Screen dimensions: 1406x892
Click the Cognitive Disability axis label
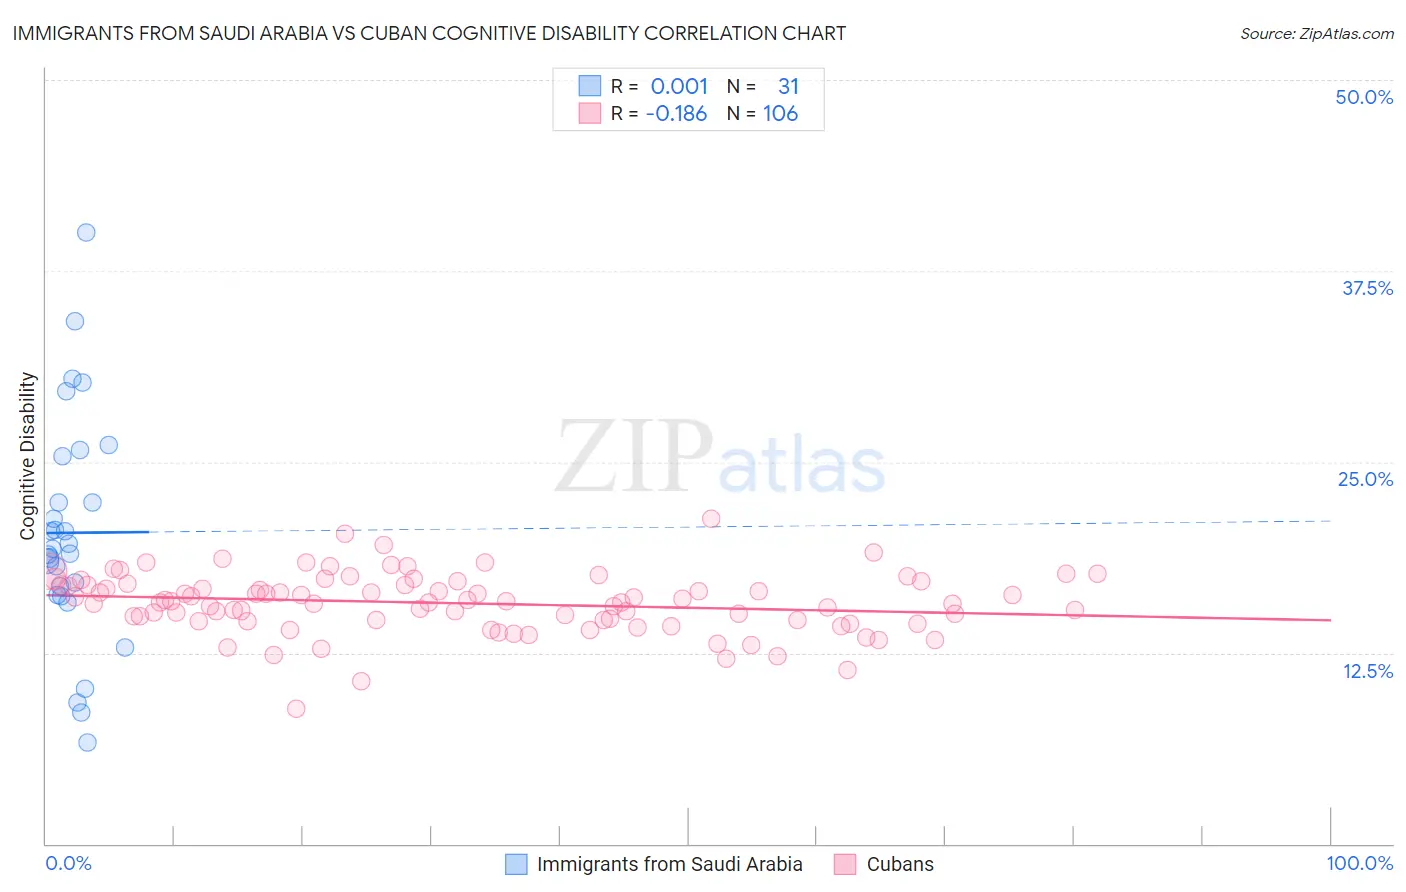(28, 456)
